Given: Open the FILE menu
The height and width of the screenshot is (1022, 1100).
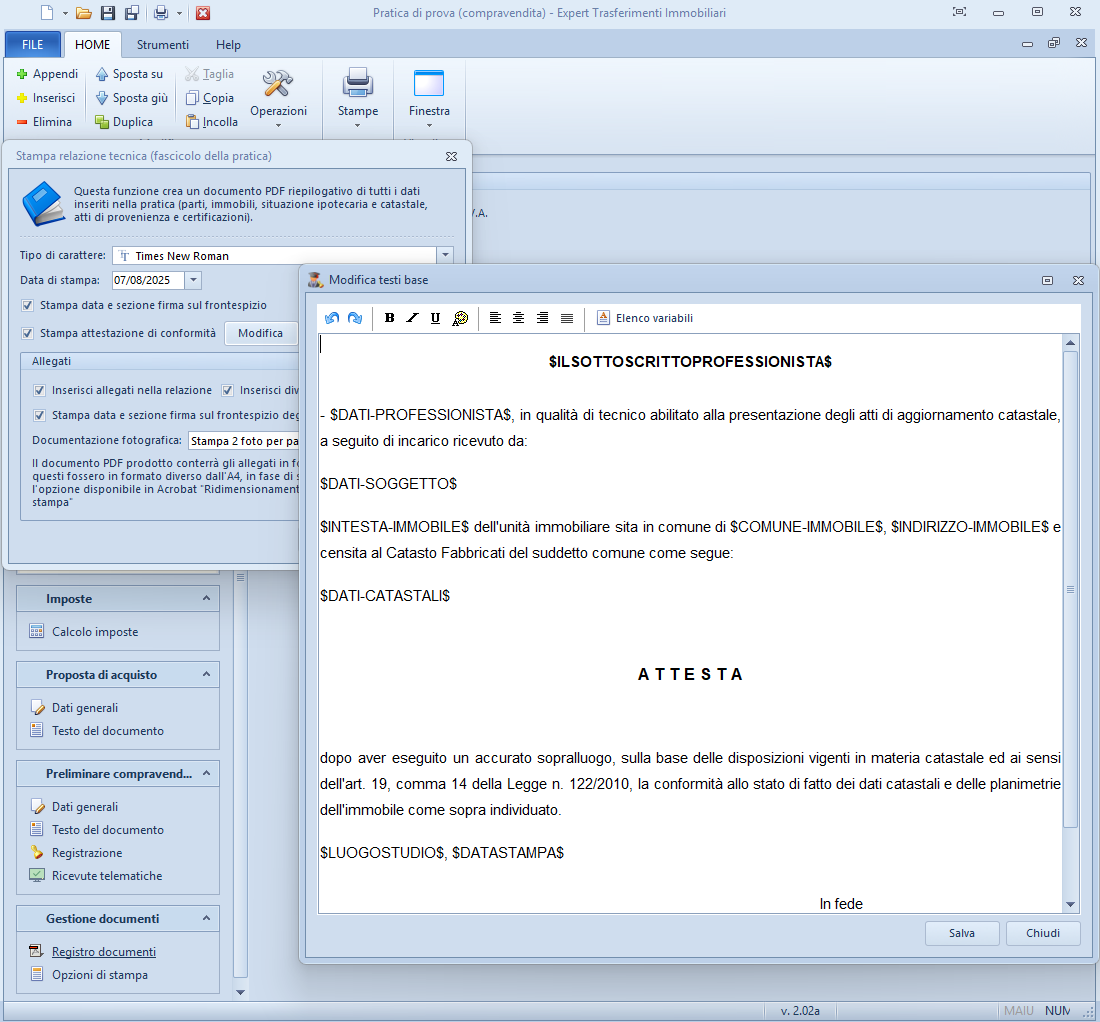Looking at the screenshot, I should (33, 45).
